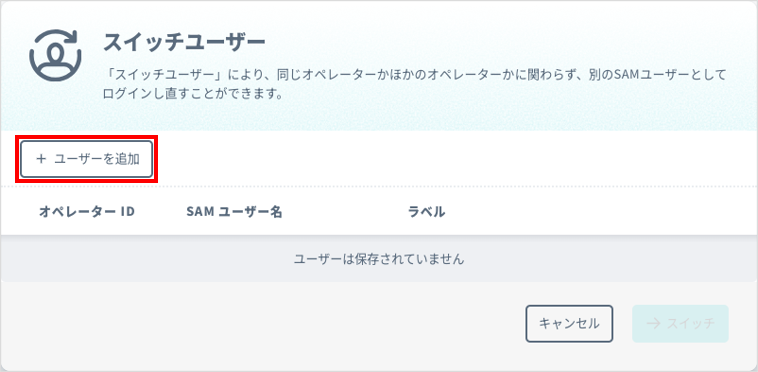The width and height of the screenshot is (758, 372).
Task: Select the スイッチユーザー dialog title
Action: coord(184,43)
